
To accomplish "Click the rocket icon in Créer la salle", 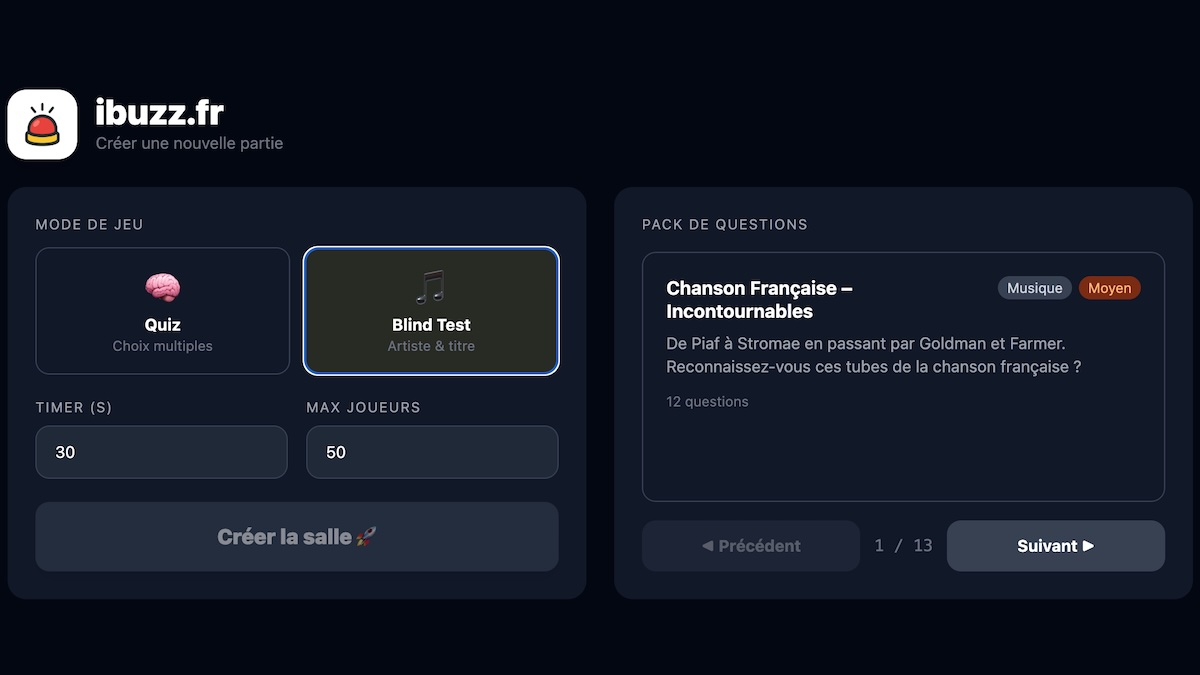I will [x=367, y=536].
